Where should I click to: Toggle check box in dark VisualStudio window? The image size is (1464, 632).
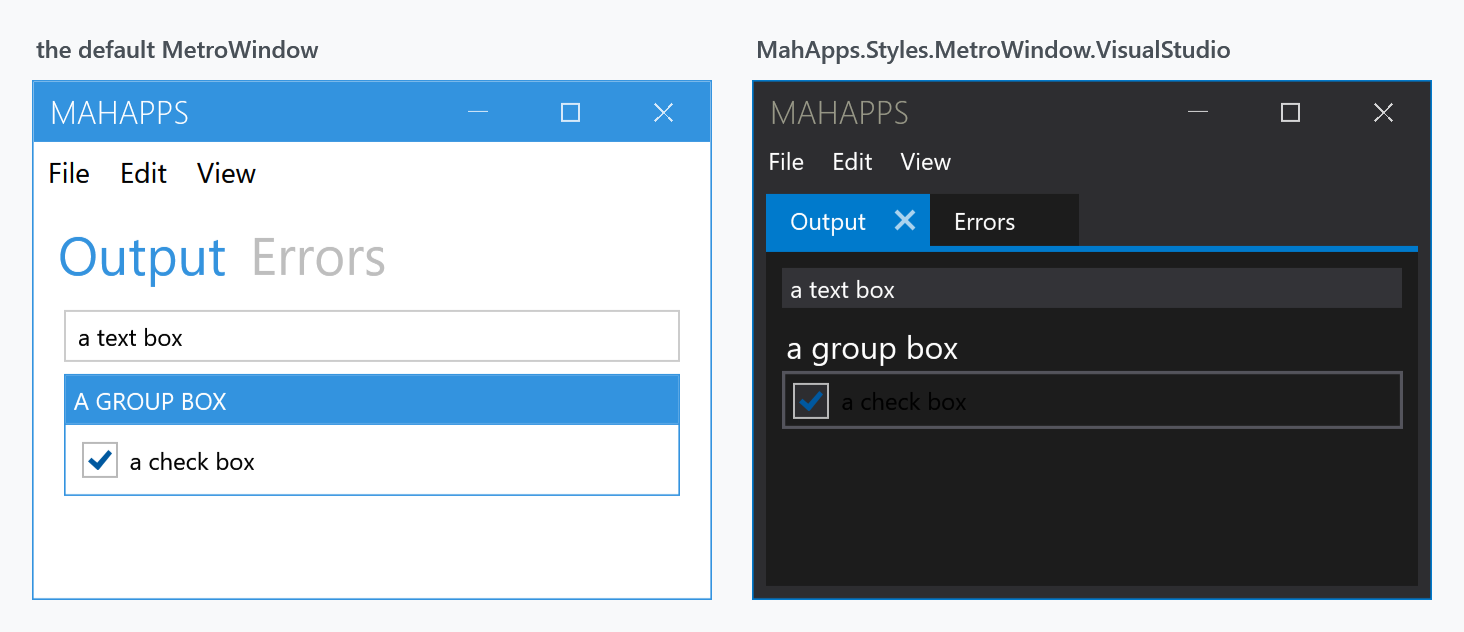[811, 401]
